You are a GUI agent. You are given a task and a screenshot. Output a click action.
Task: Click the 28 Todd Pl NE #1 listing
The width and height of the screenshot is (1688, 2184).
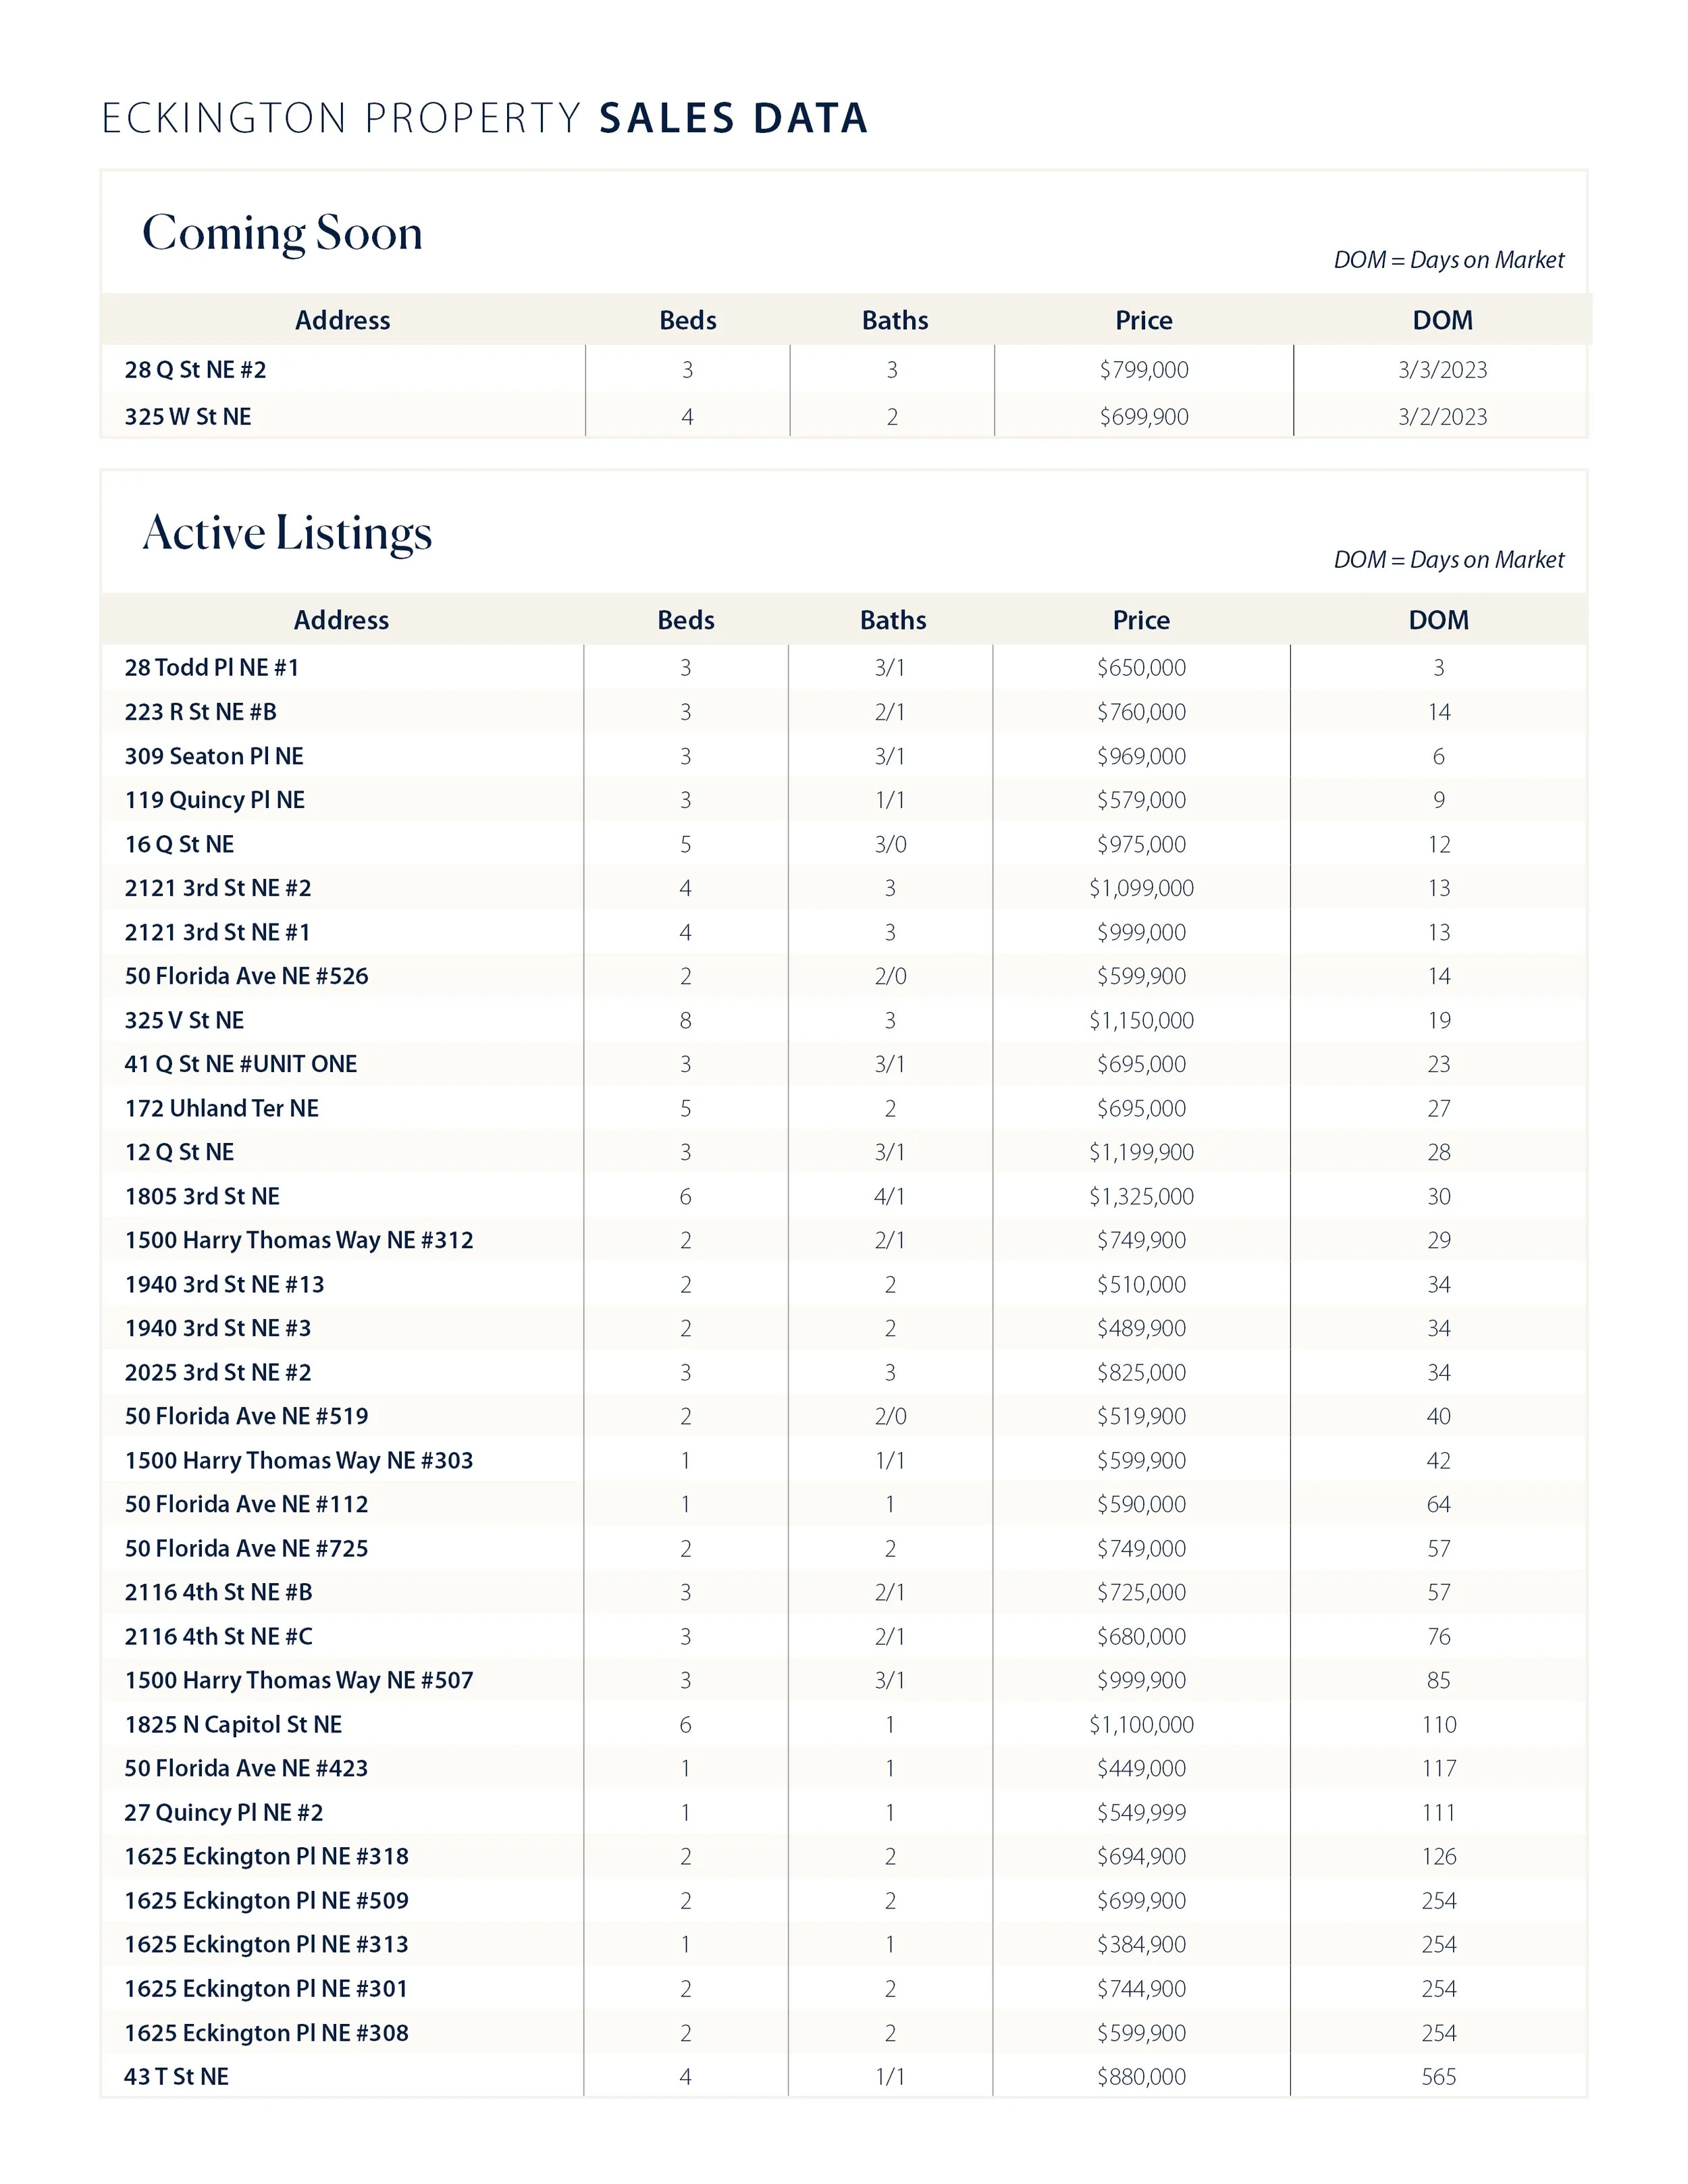pyautogui.click(x=211, y=667)
